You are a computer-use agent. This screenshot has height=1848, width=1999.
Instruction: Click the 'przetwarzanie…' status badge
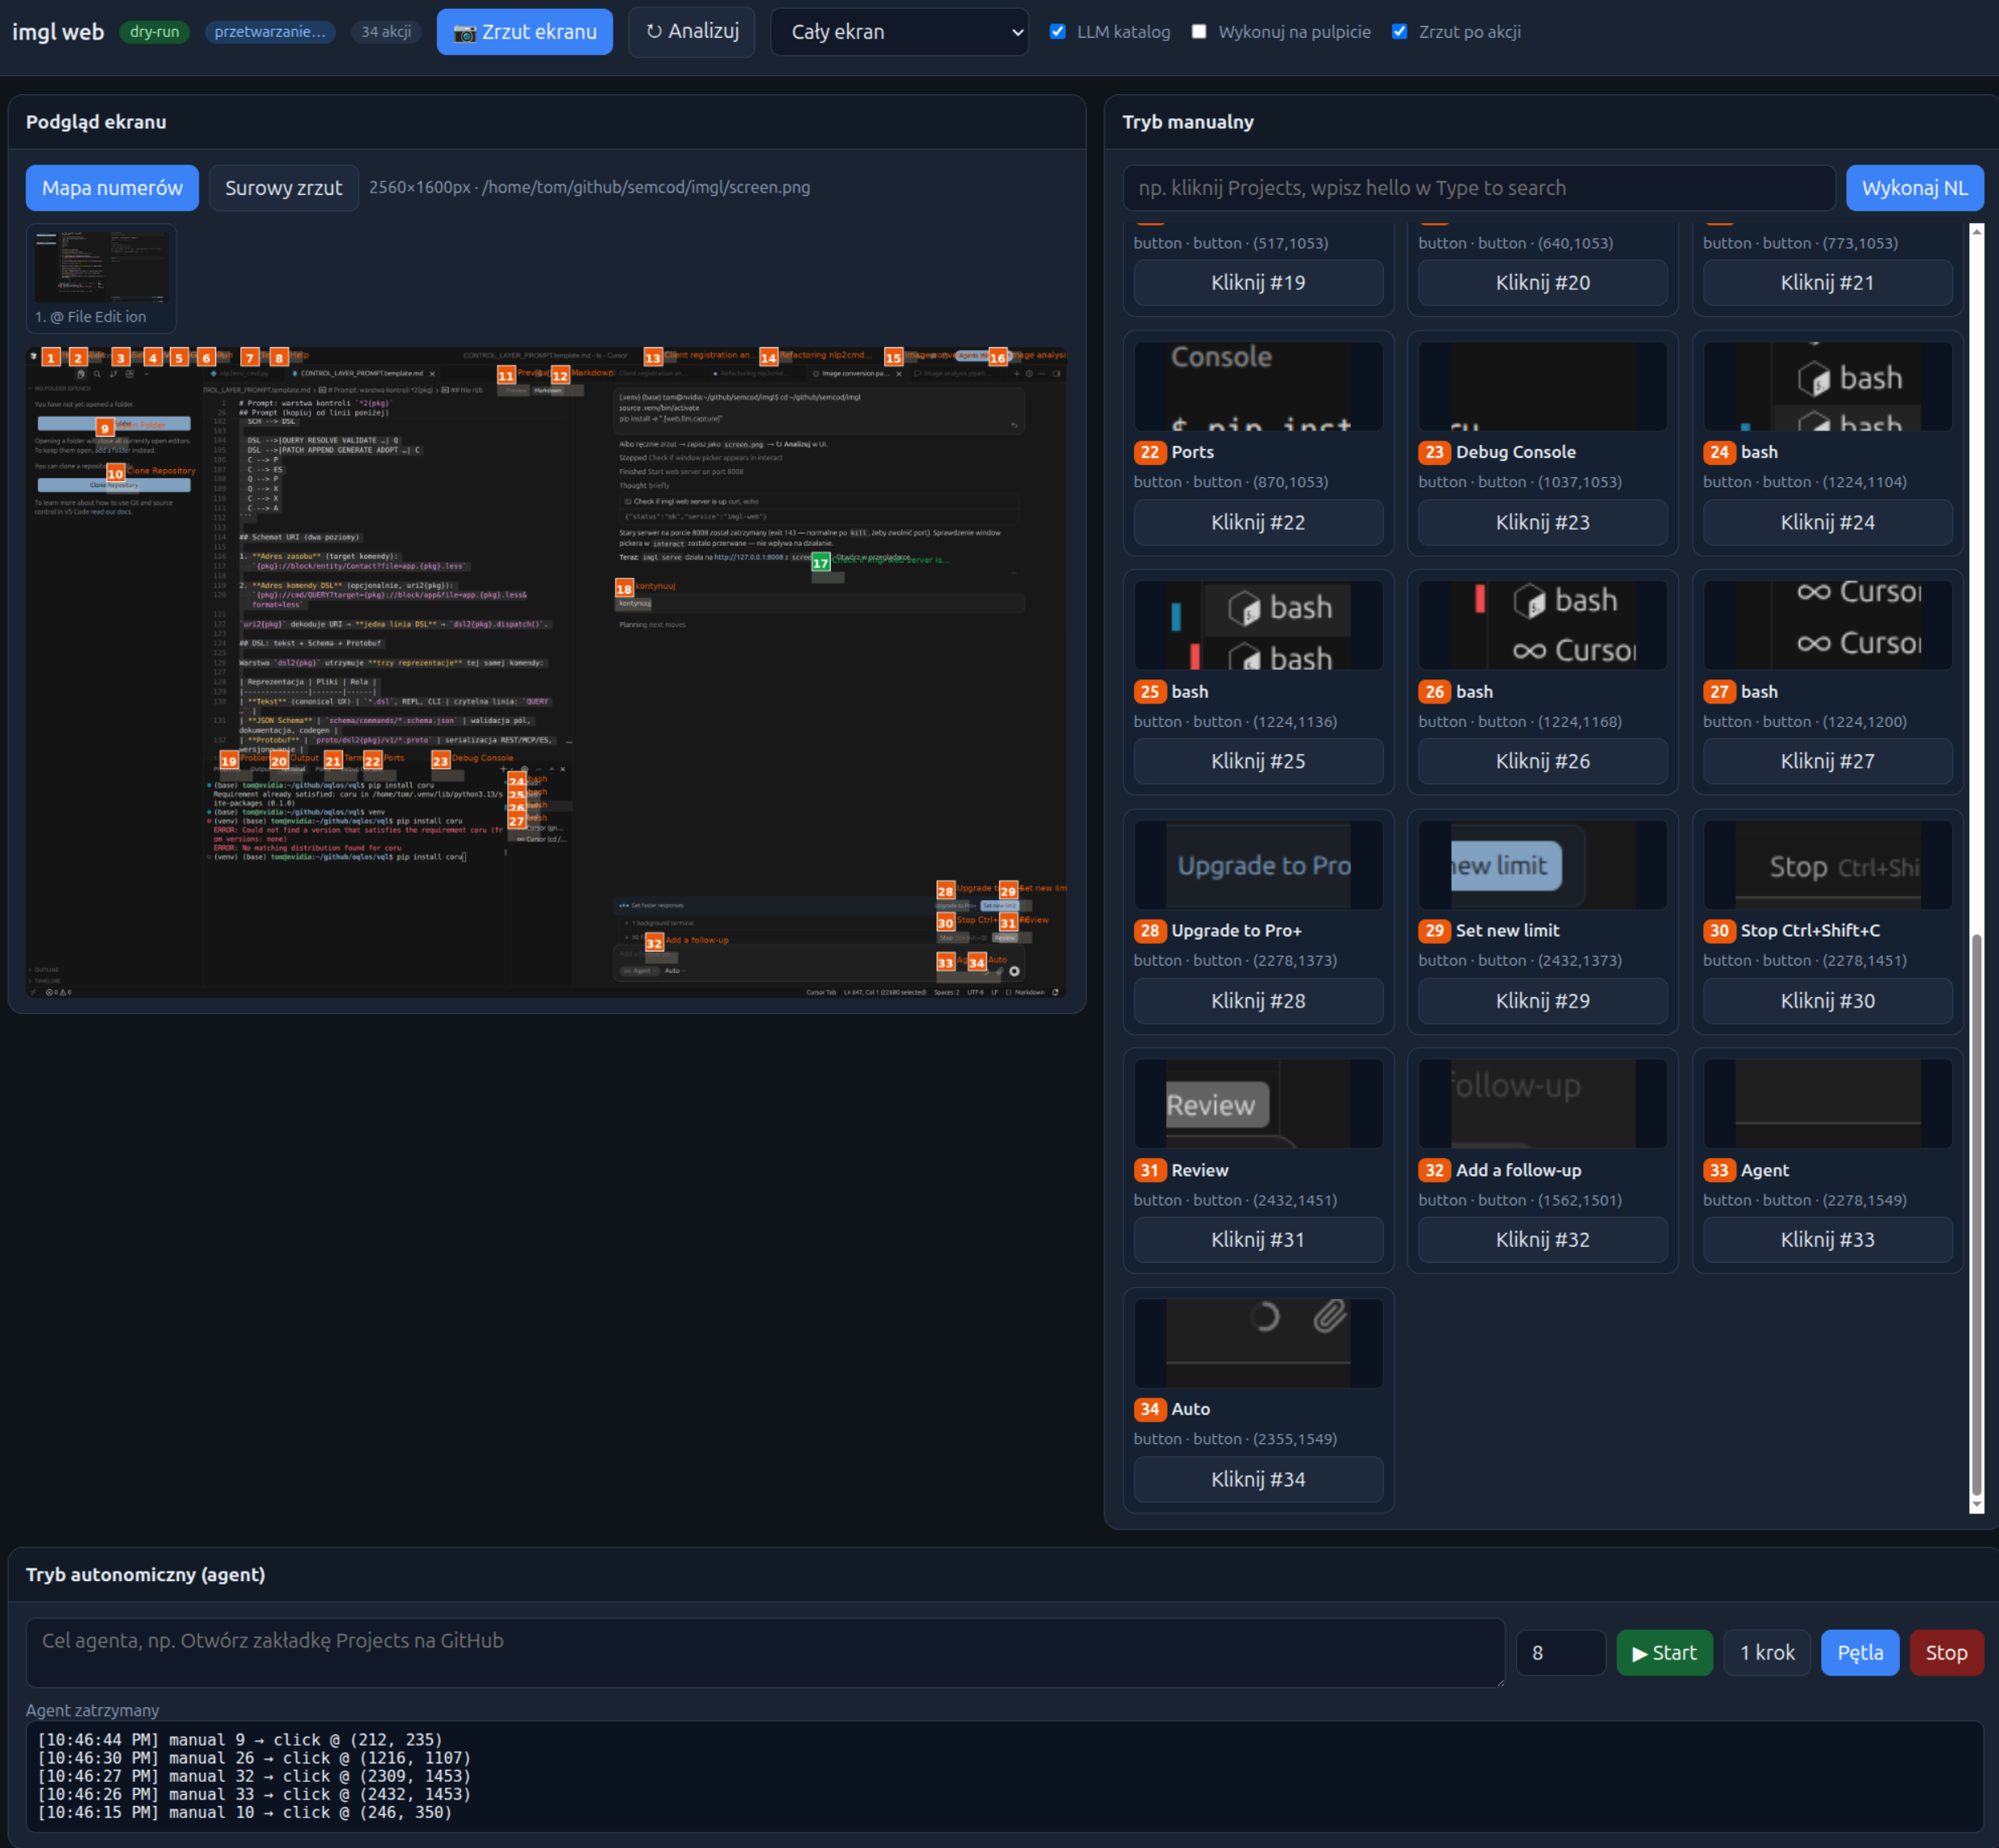click(270, 32)
